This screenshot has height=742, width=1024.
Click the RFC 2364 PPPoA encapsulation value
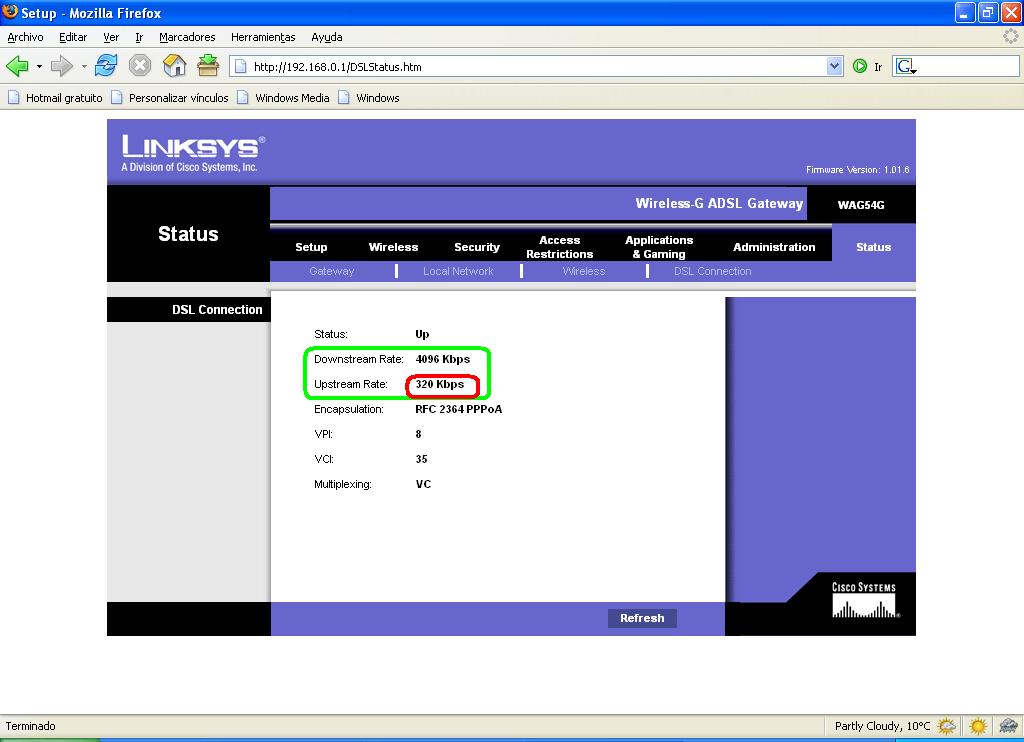[458, 410]
